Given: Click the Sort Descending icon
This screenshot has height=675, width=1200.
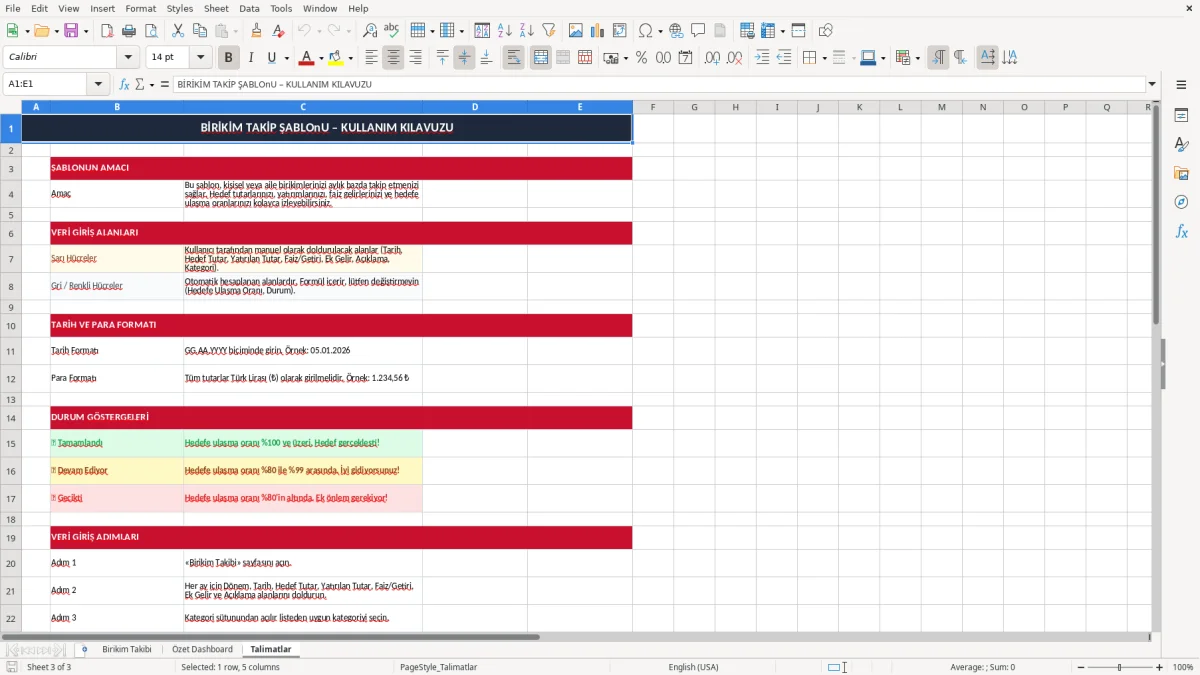Looking at the screenshot, I should (x=527, y=31).
